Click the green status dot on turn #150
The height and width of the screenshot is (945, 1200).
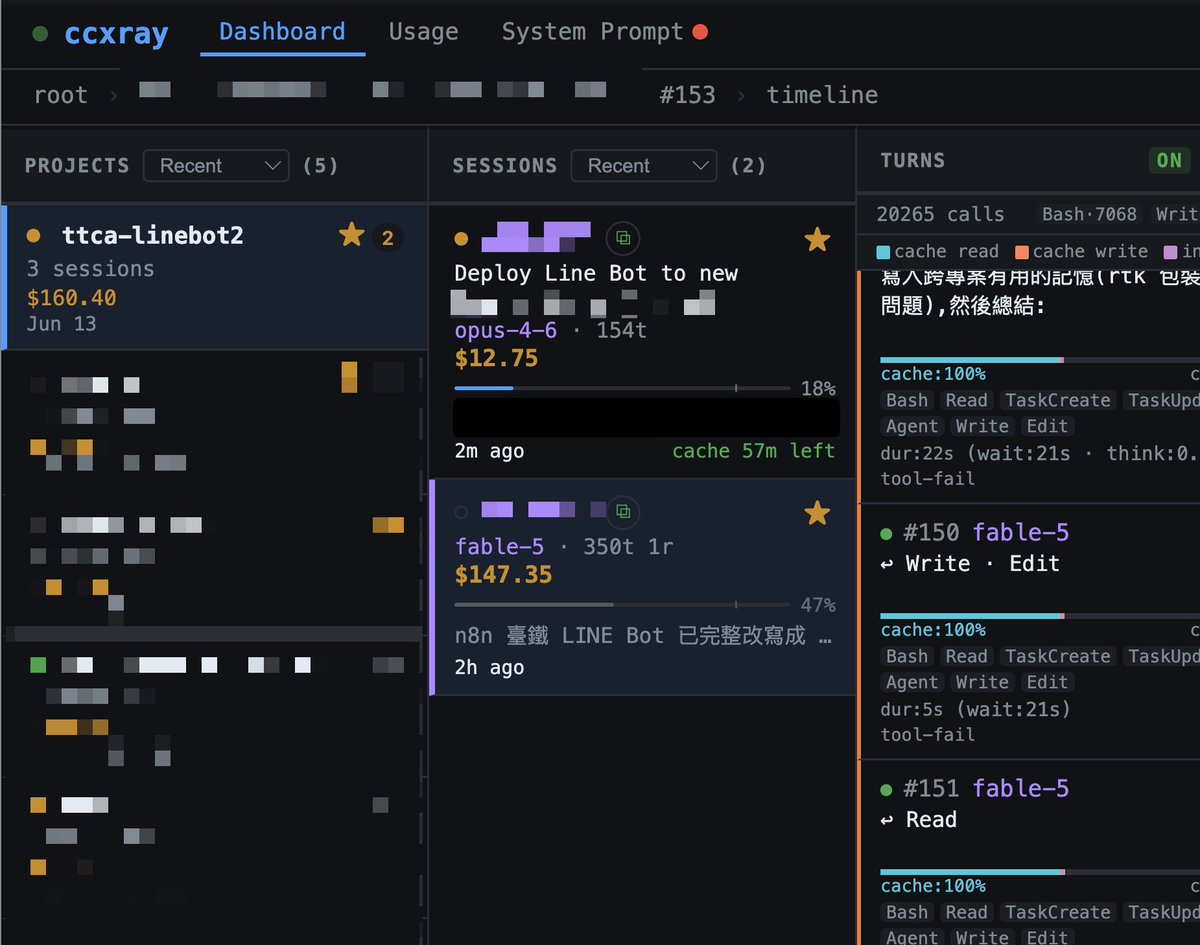pos(886,533)
